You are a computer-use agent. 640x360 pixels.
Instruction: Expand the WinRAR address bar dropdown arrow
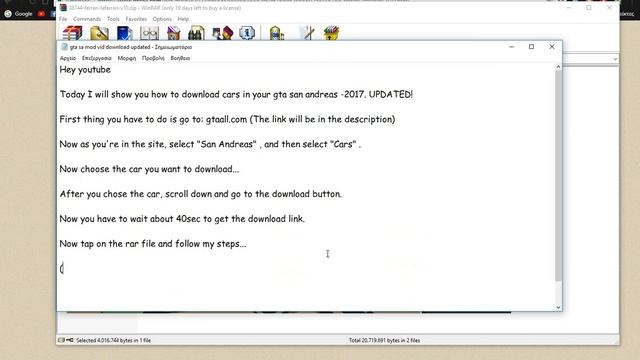click(615, 59)
